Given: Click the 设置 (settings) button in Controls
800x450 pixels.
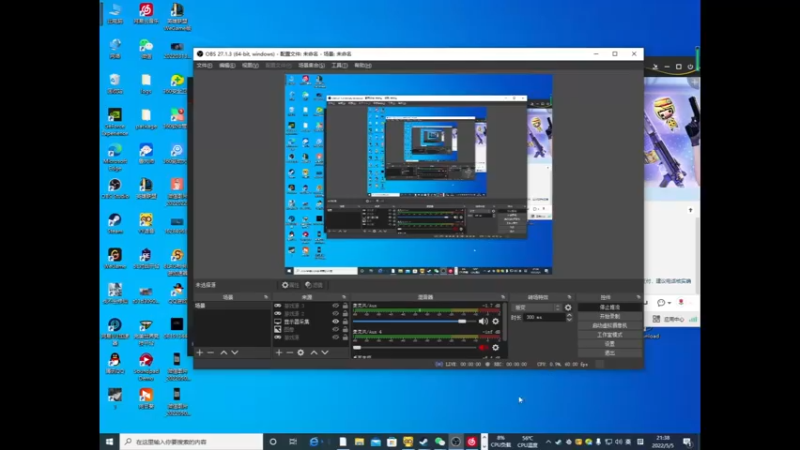Looking at the screenshot, I should pos(609,344).
